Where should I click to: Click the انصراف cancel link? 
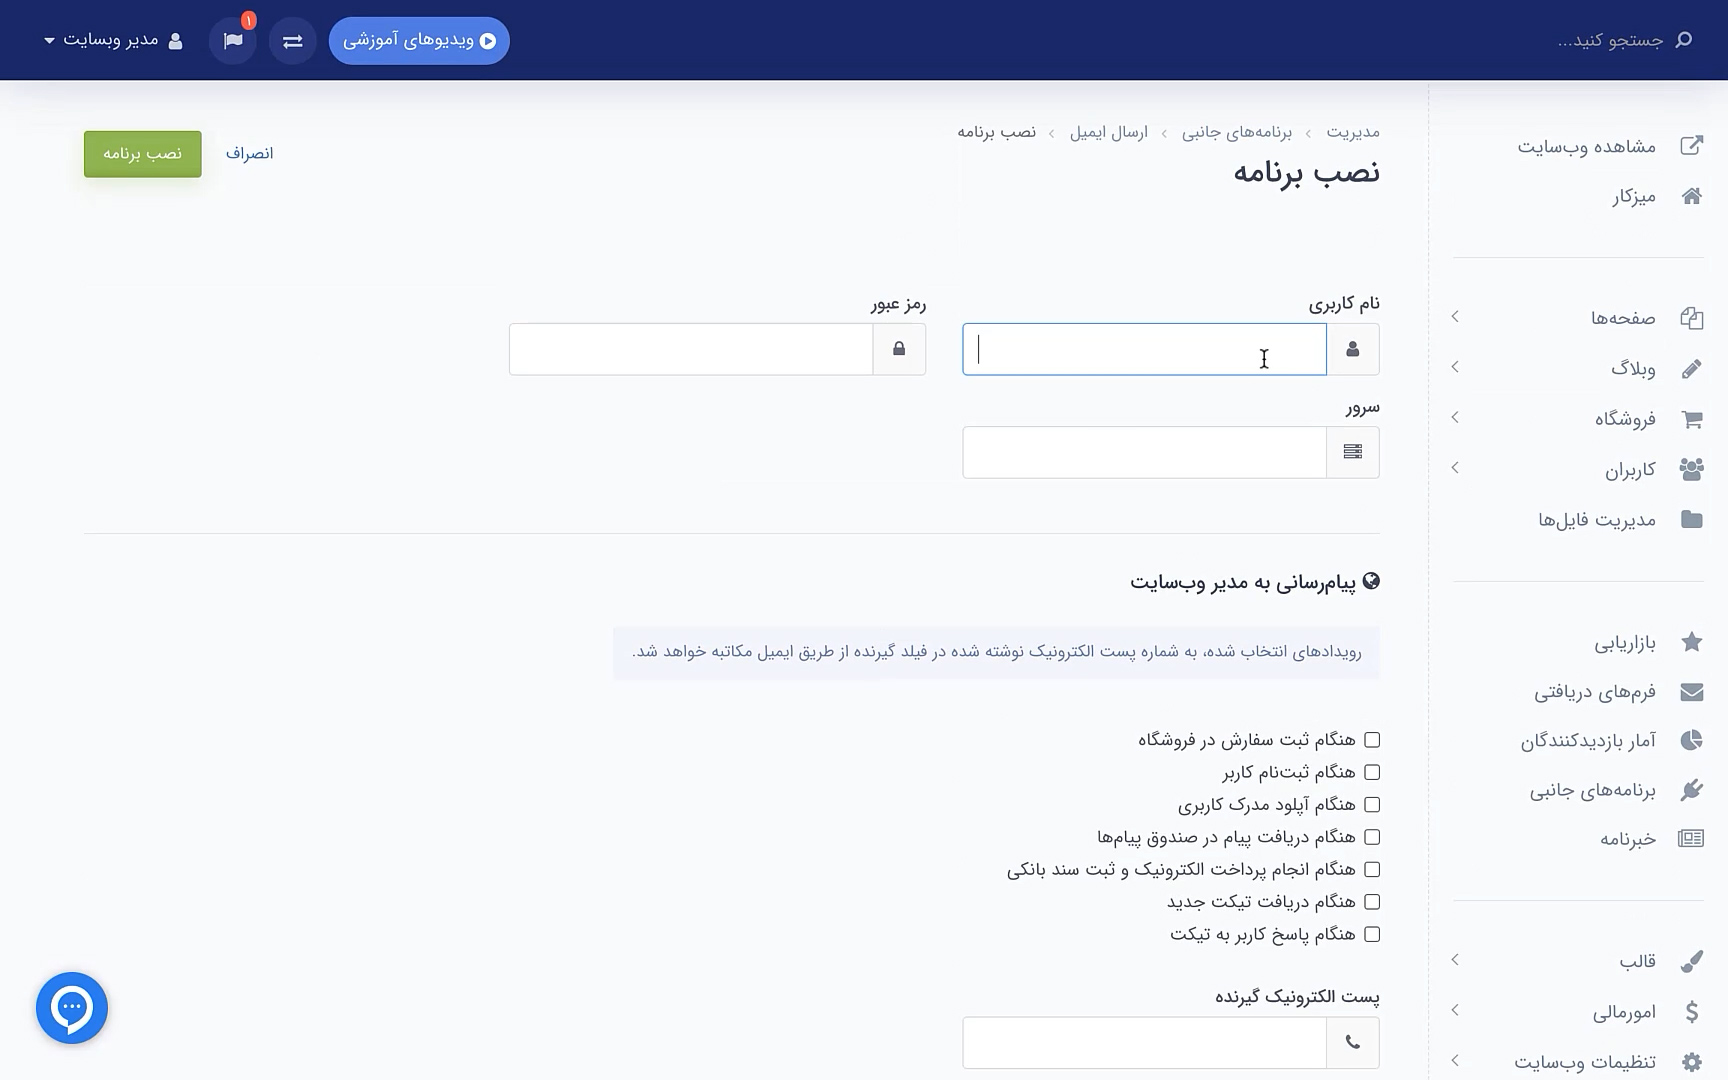(250, 153)
